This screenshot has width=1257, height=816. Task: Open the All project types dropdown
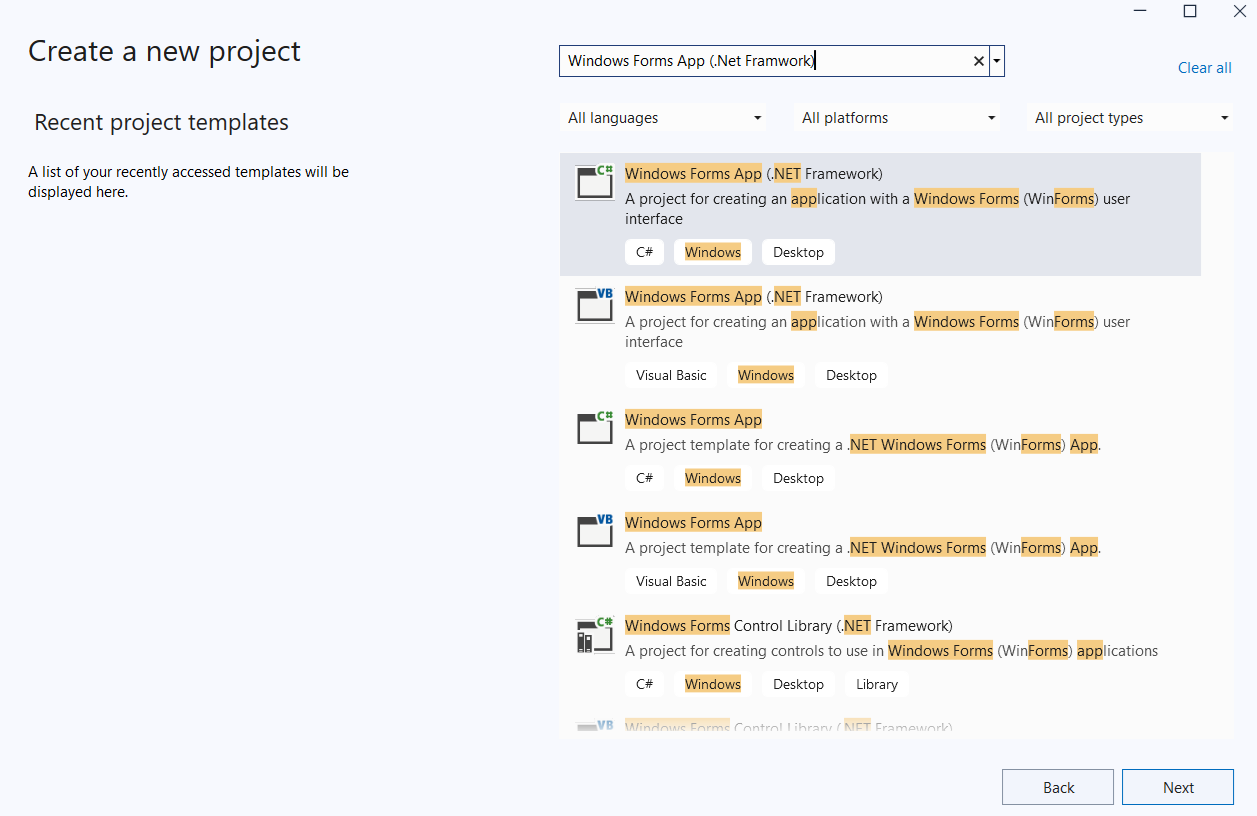tap(1130, 117)
